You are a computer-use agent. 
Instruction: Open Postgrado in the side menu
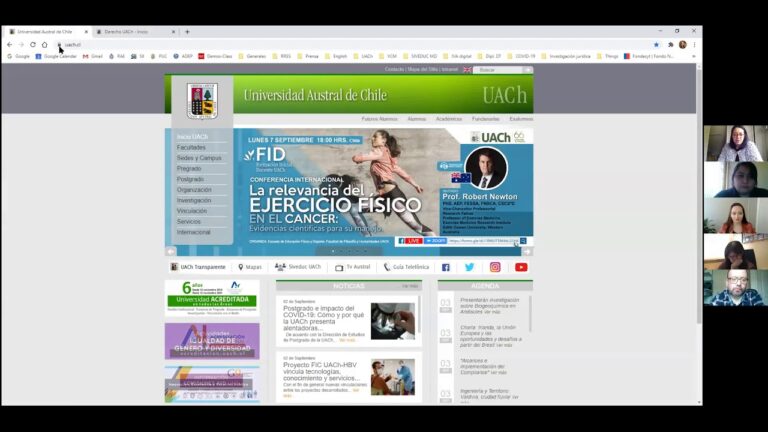coord(190,179)
